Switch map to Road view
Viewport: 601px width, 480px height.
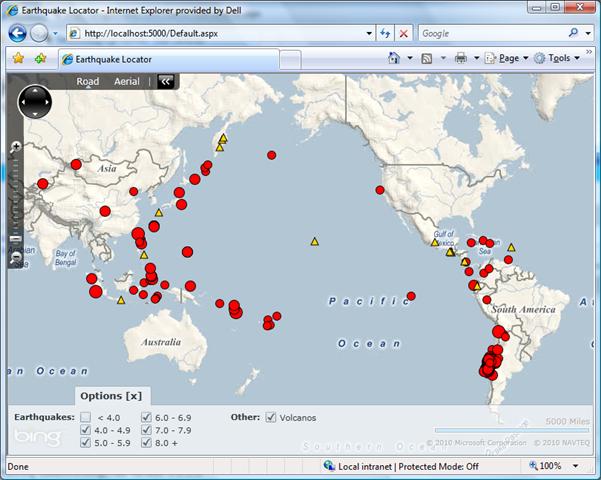pos(88,81)
